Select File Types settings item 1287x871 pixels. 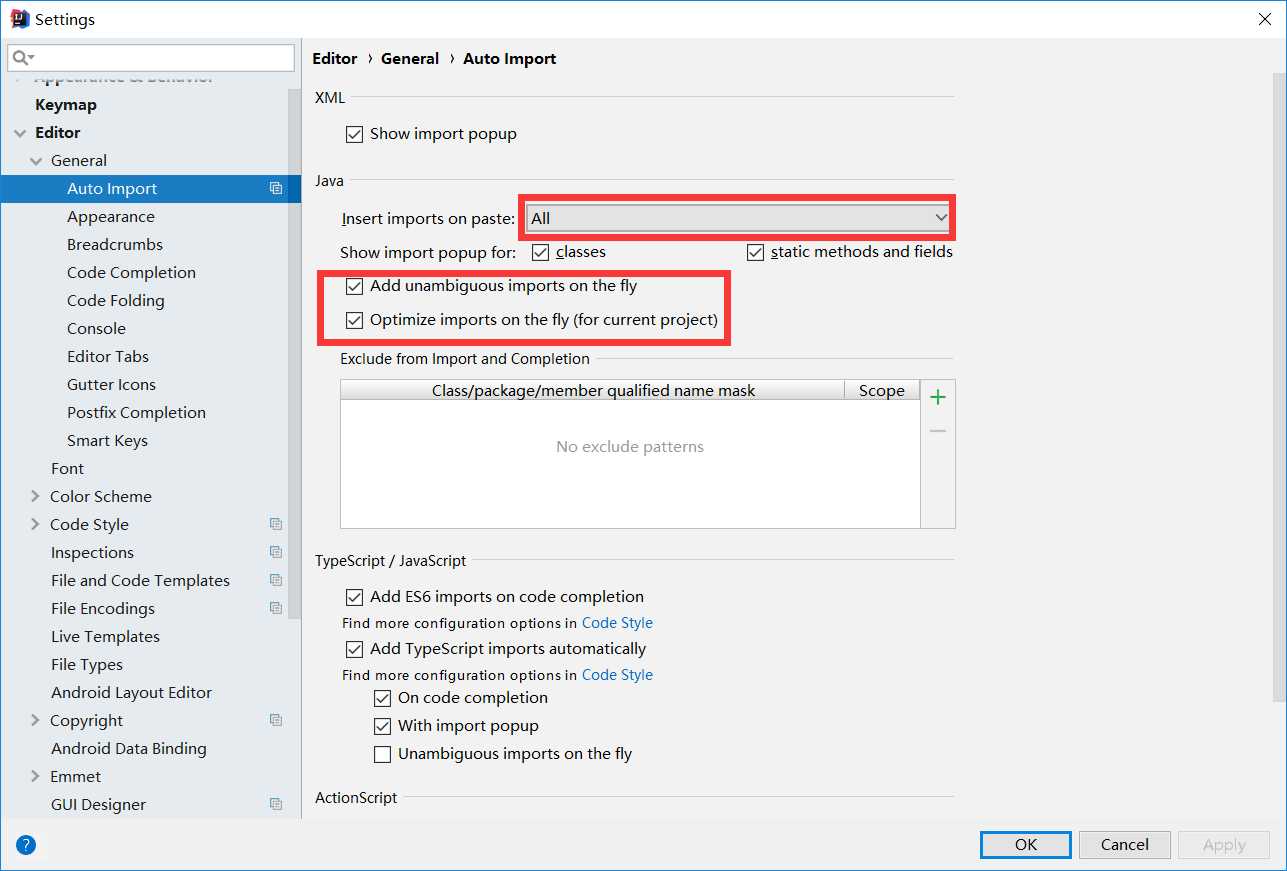[87, 664]
